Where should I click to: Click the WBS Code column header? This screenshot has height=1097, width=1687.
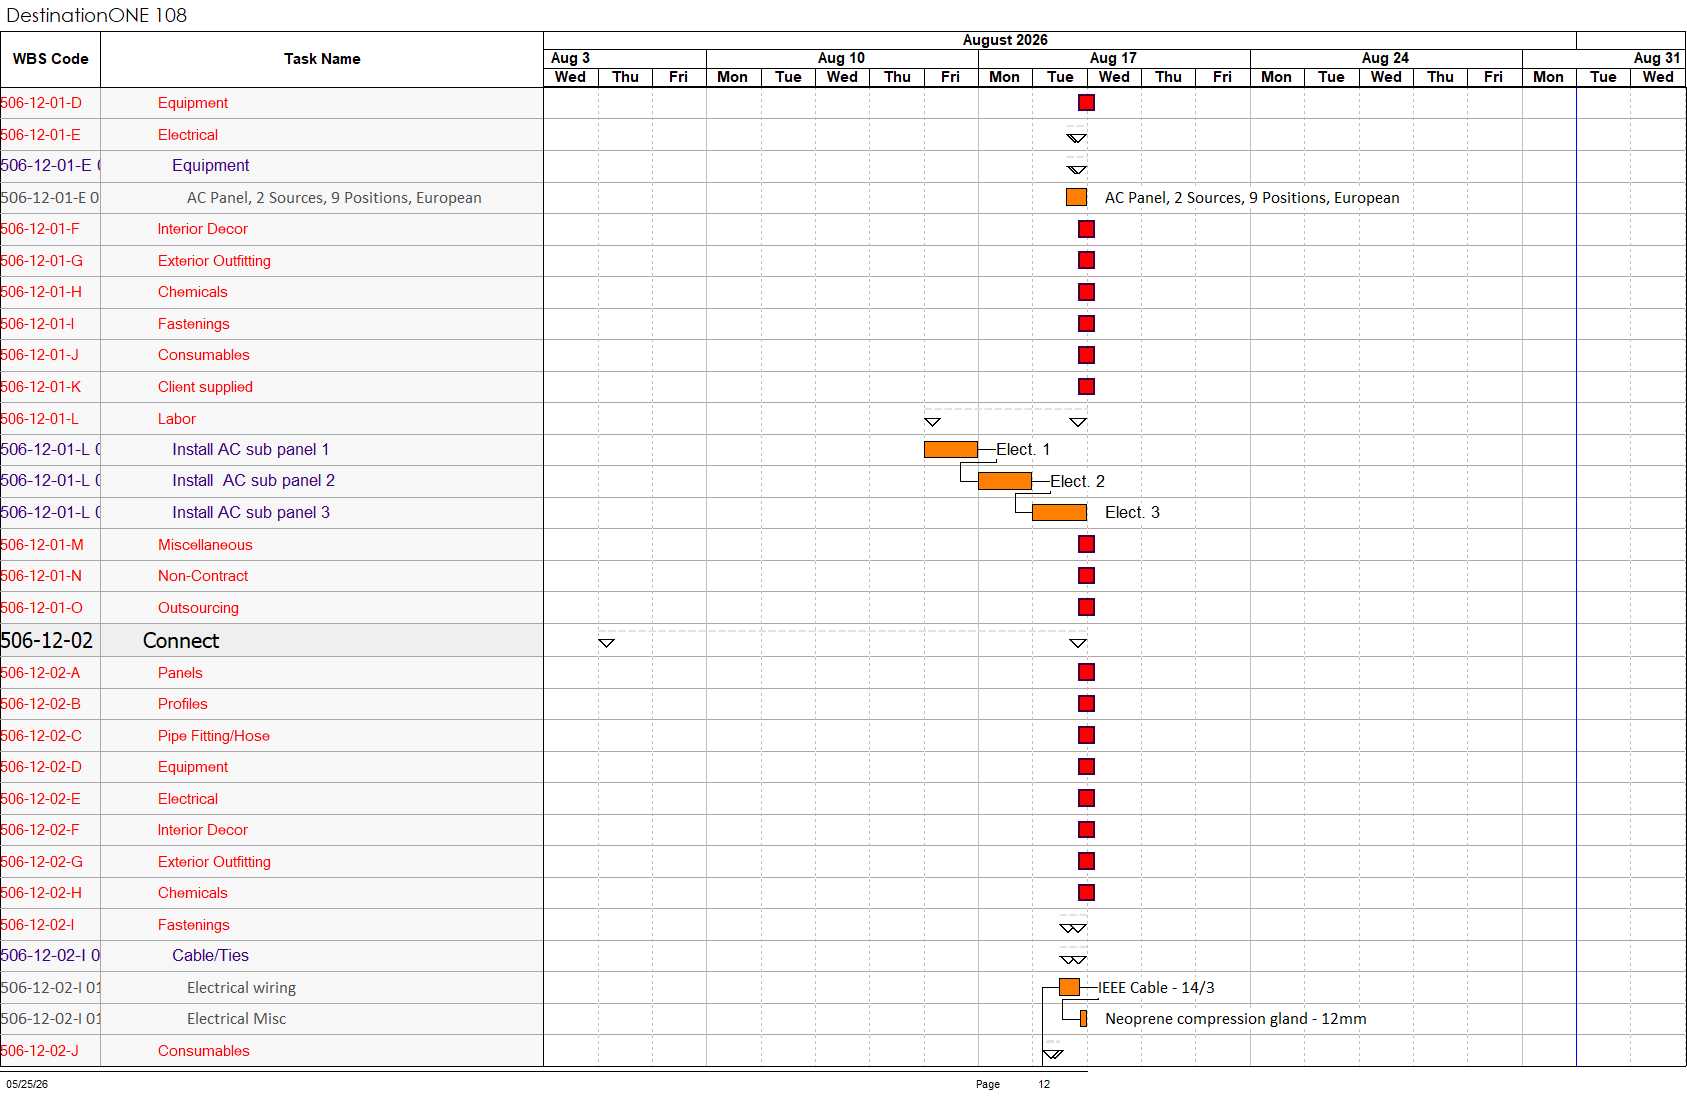pos(50,59)
